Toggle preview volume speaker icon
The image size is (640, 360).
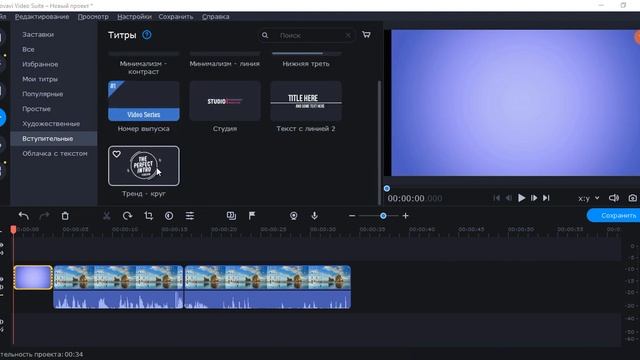click(x=613, y=198)
